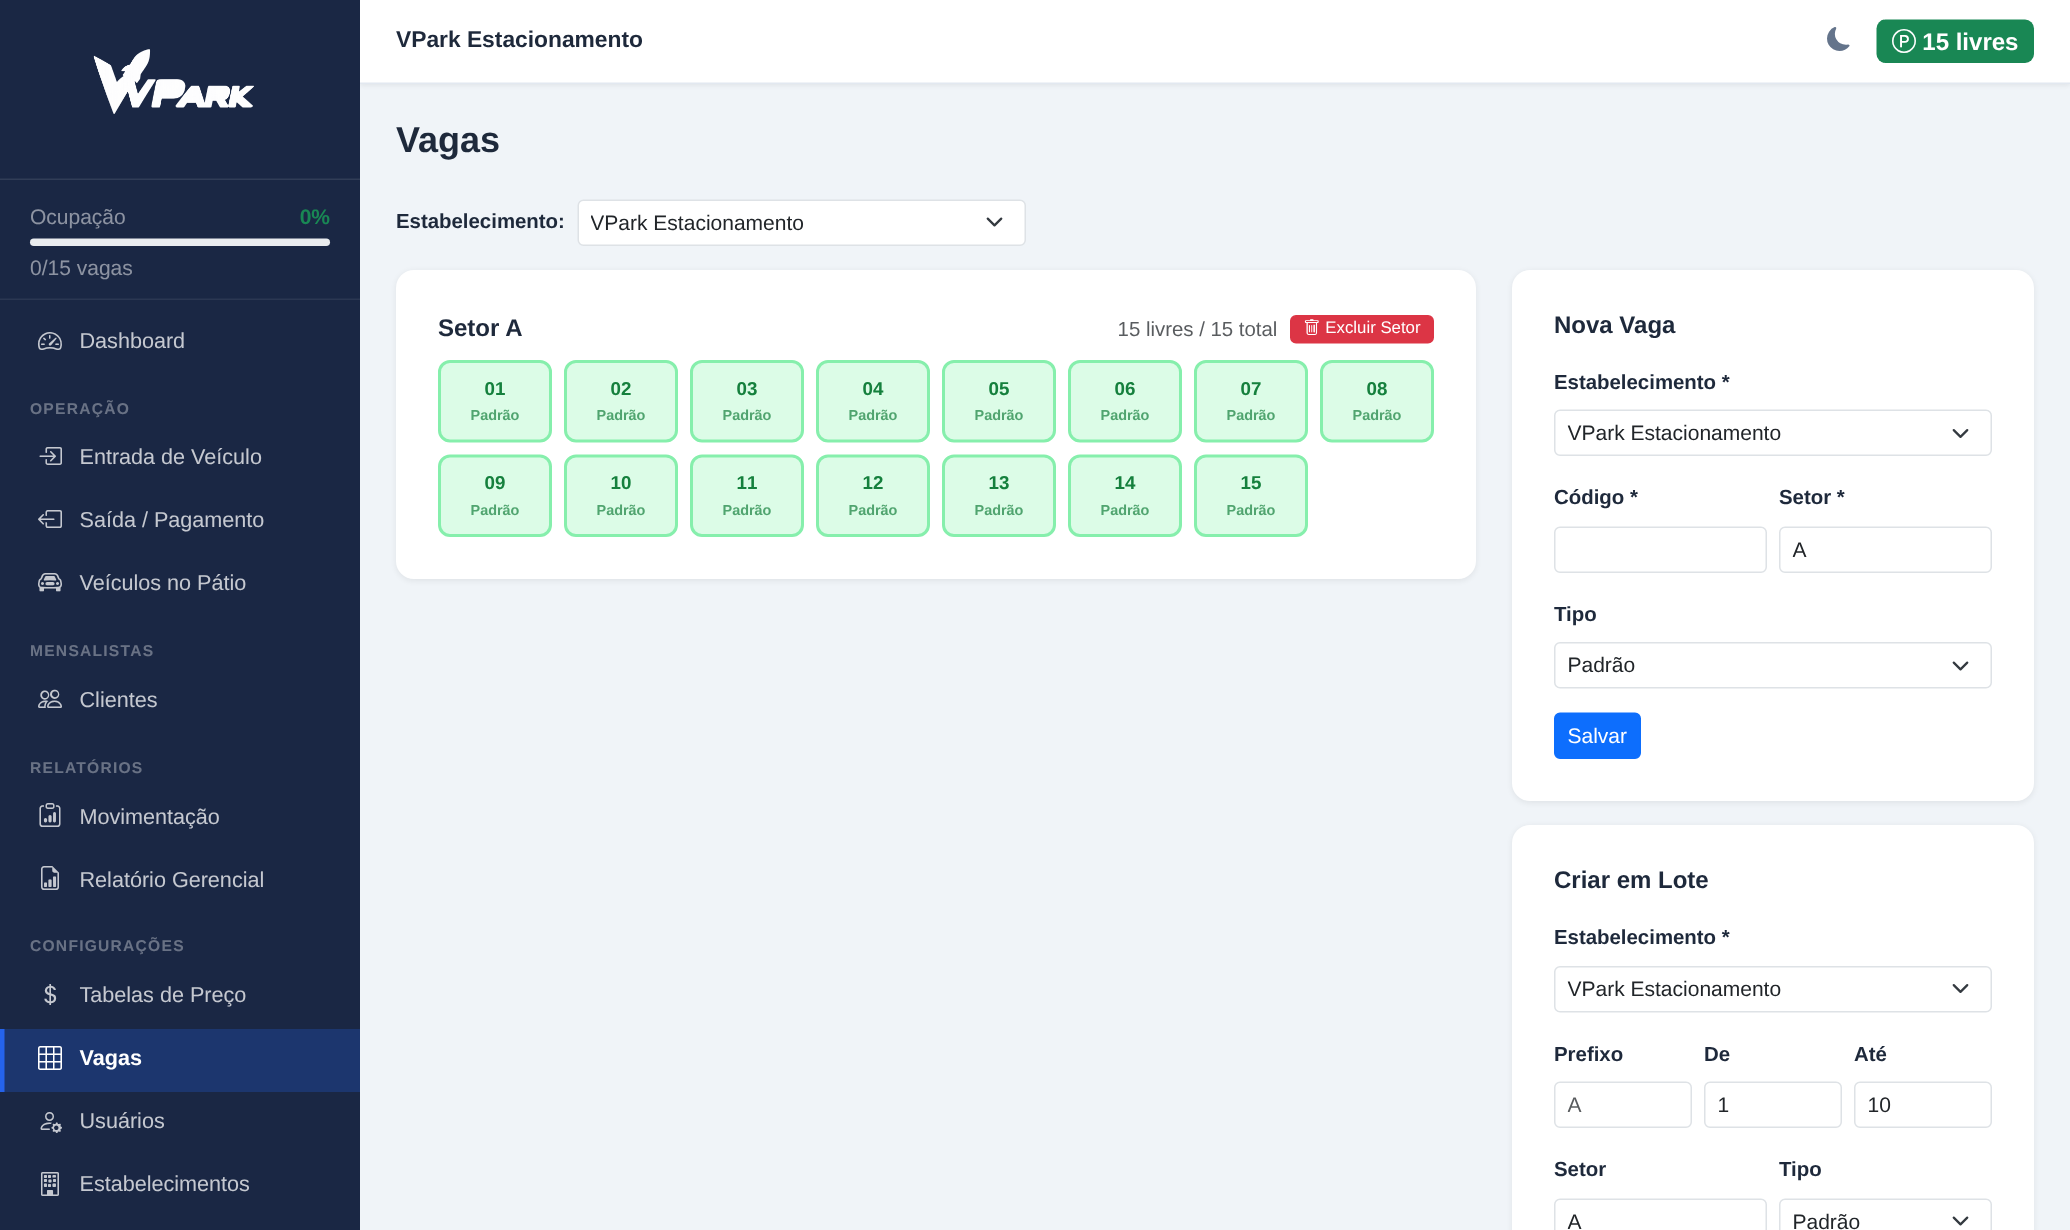The height and width of the screenshot is (1230, 2070).
Task: Select parking spot 14
Action: tap(1125, 496)
